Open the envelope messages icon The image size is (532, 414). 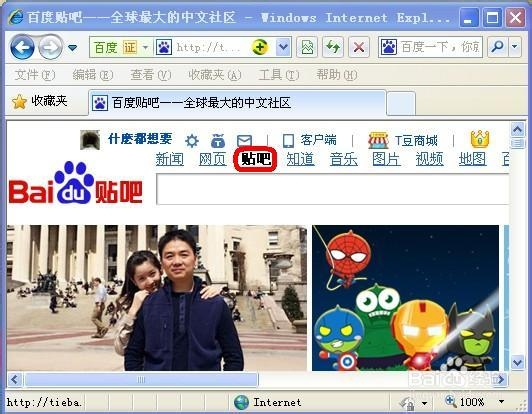click(244, 140)
